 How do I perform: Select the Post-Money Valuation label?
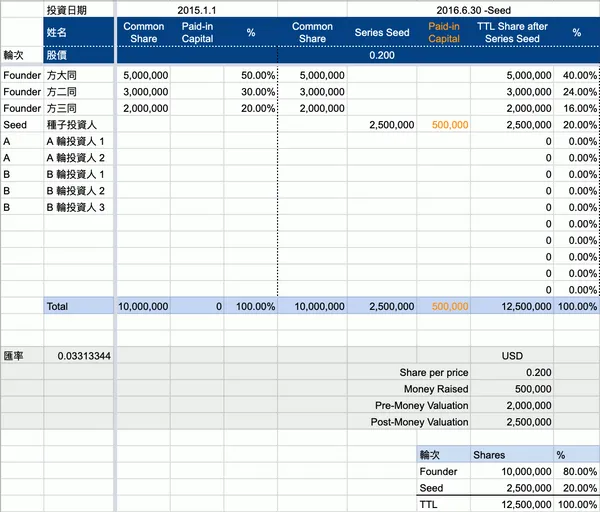(419, 422)
